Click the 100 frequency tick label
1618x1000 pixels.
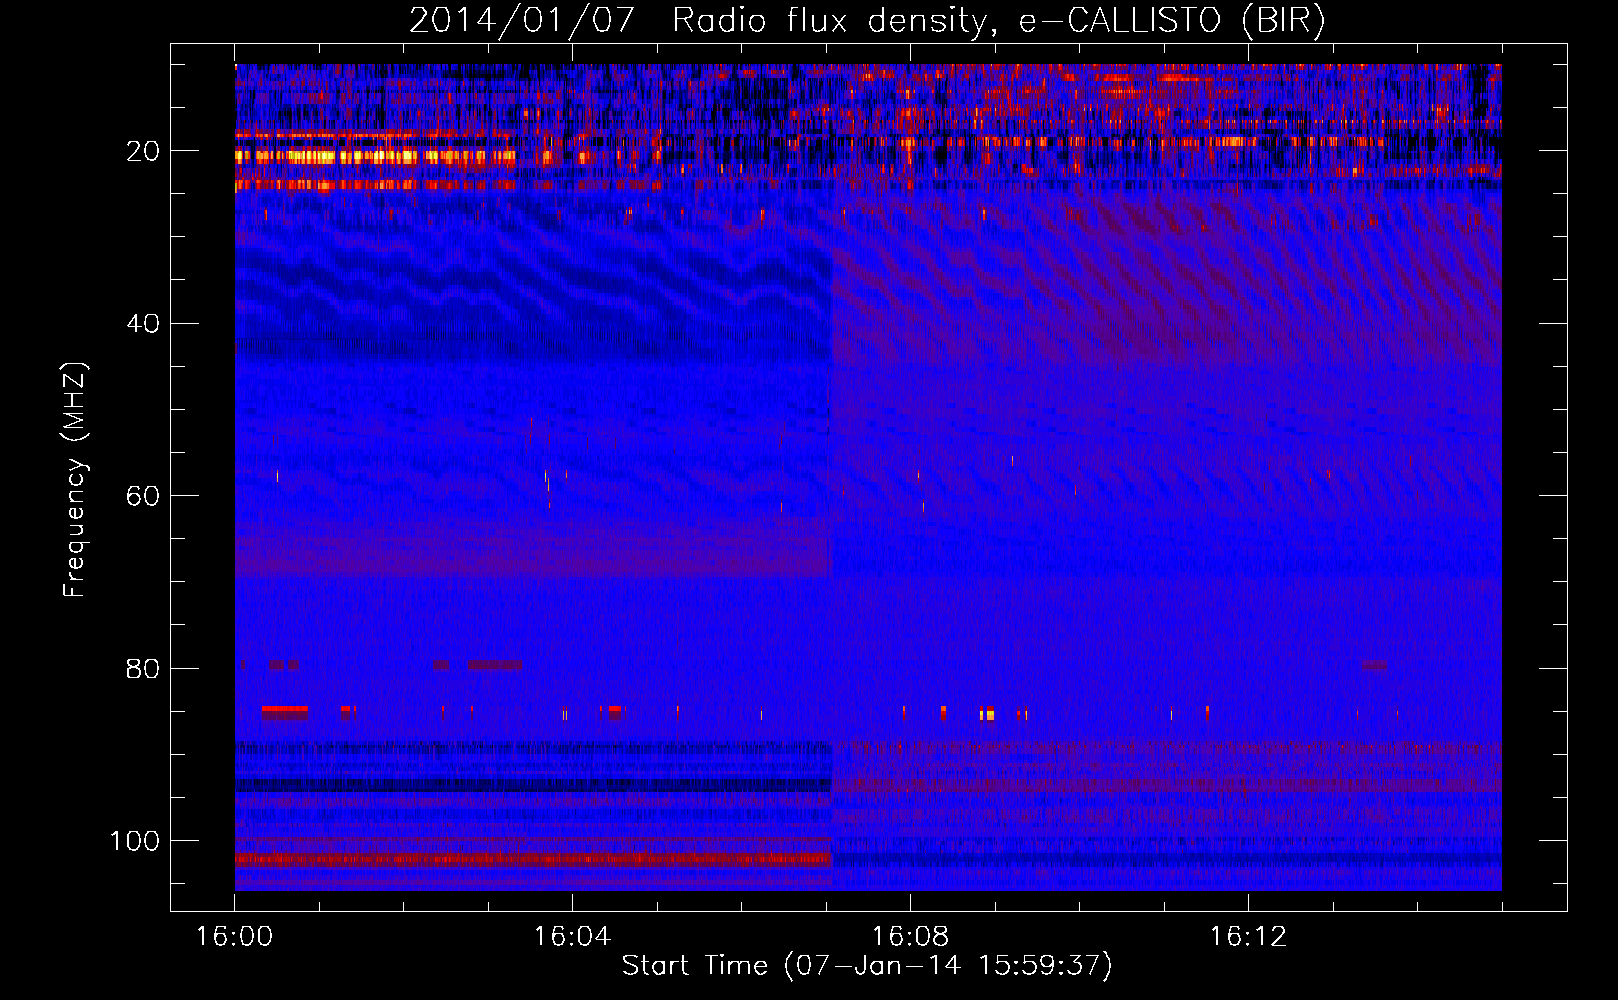pos(135,841)
